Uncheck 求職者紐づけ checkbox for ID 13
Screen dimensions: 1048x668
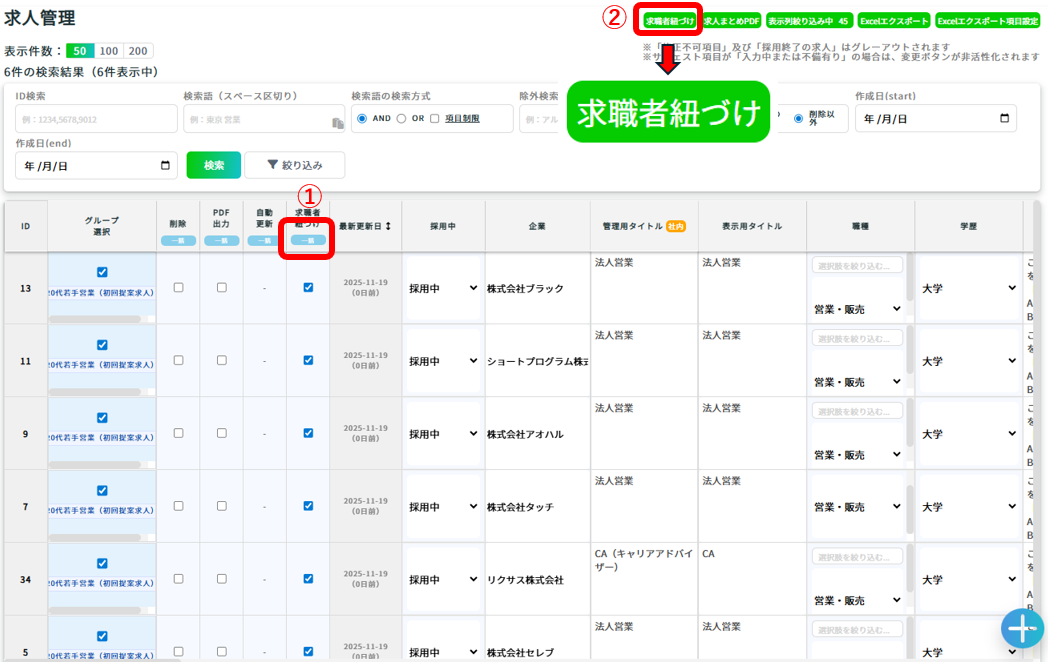(308, 287)
